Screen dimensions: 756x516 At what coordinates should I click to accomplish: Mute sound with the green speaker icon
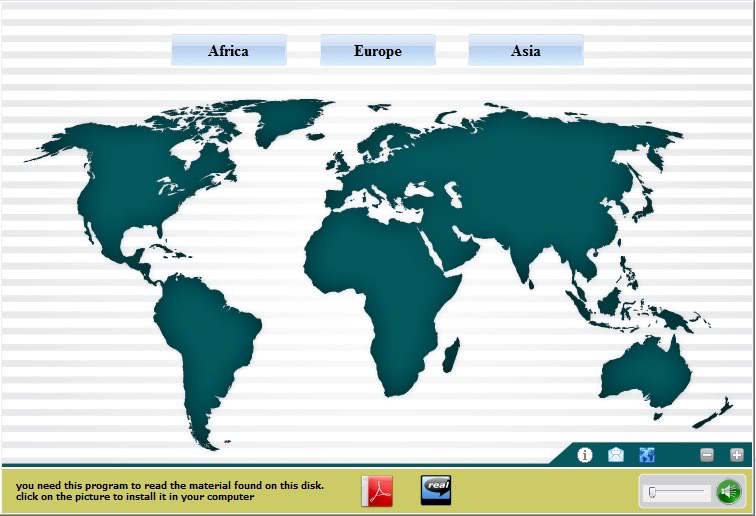(x=729, y=491)
